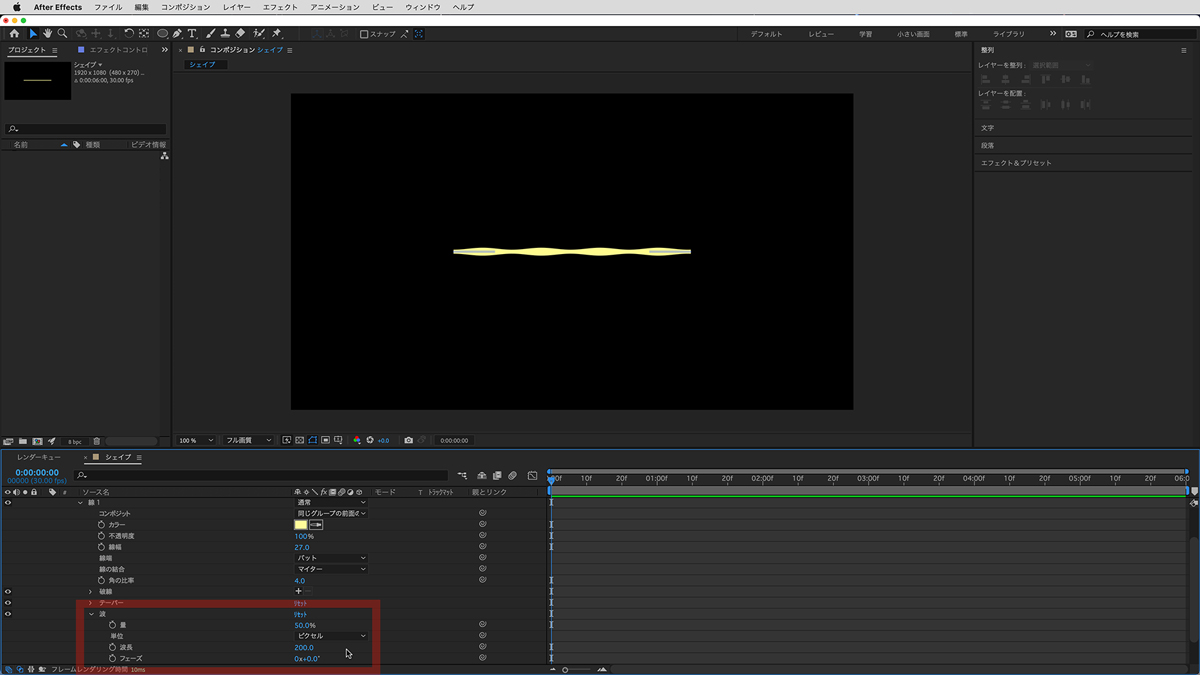Switch to the レンダーキュー tab
Viewport: 1200px width, 675px height.
pos(39,457)
